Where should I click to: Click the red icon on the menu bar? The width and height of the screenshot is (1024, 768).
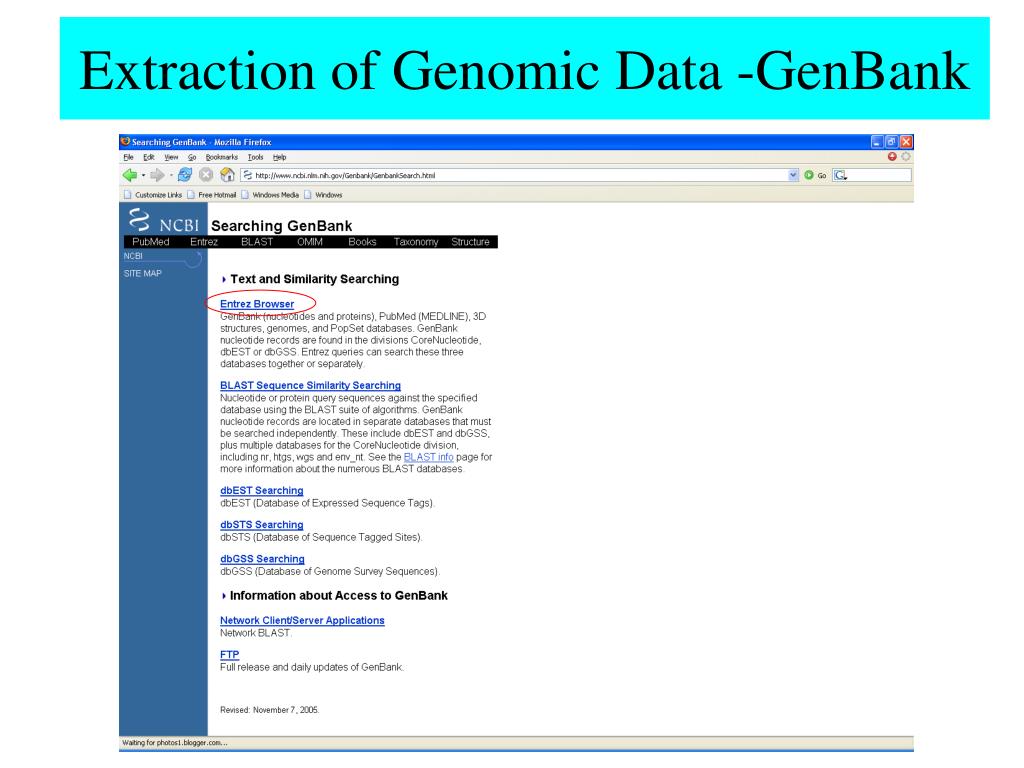click(892, 157)
